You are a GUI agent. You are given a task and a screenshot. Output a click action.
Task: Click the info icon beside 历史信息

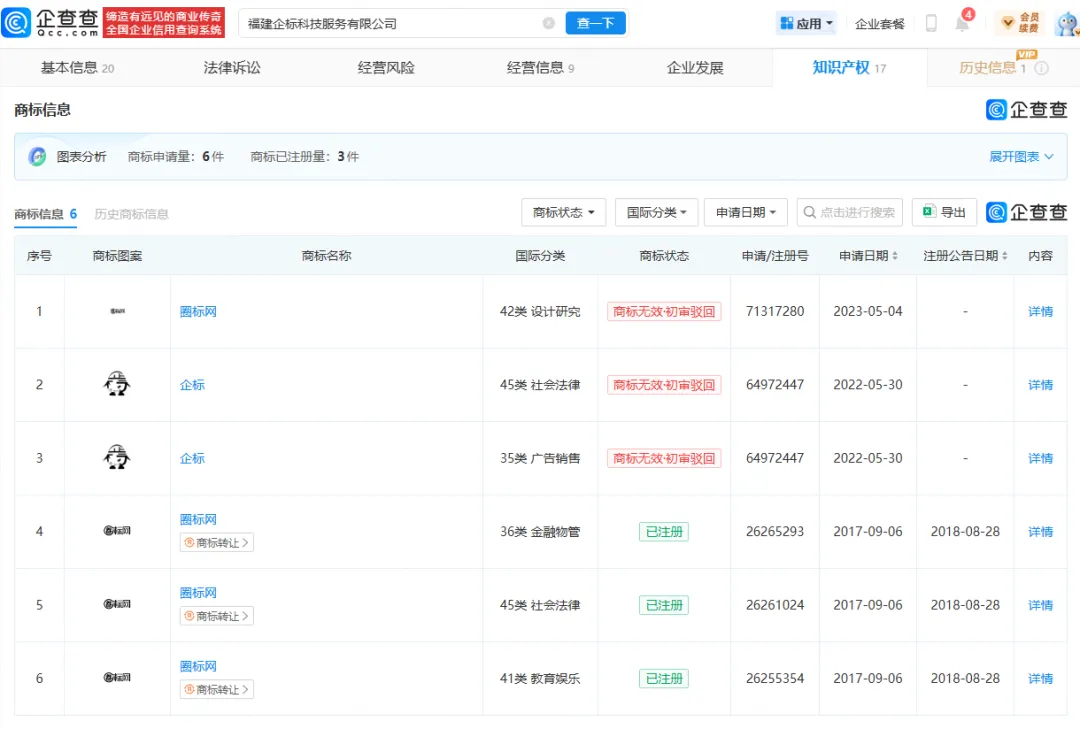[x=1042, y=68]
